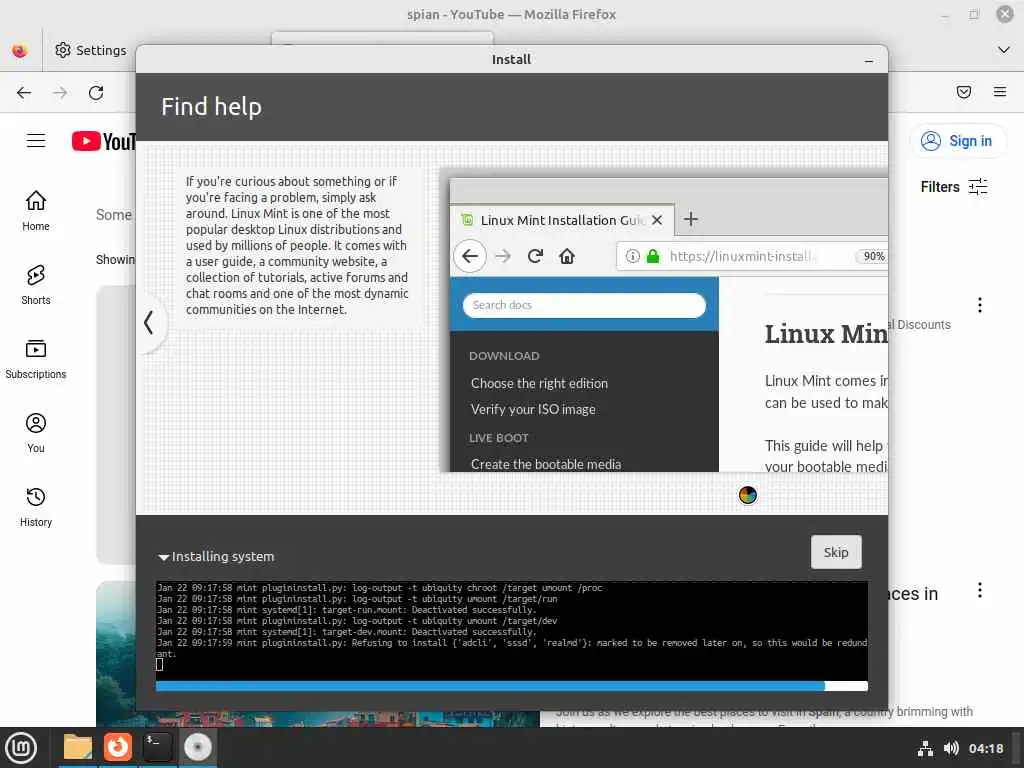This screenshot has width=1024, height=768.
Task: Open sound volume tray icon
Action: click(x=951, y=748)
